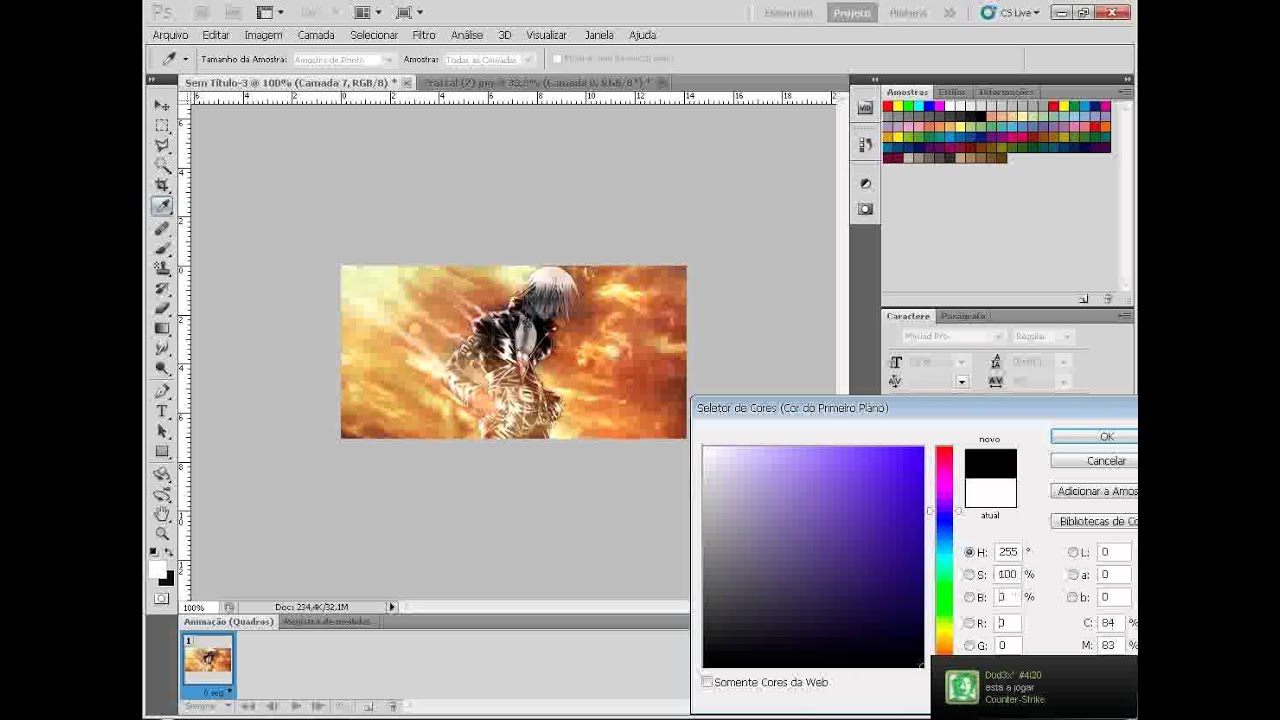Image resolution: width=1280 pixels, height=720 pixels.
Task: Open the status bar info arrow
Action: point(392,607)
